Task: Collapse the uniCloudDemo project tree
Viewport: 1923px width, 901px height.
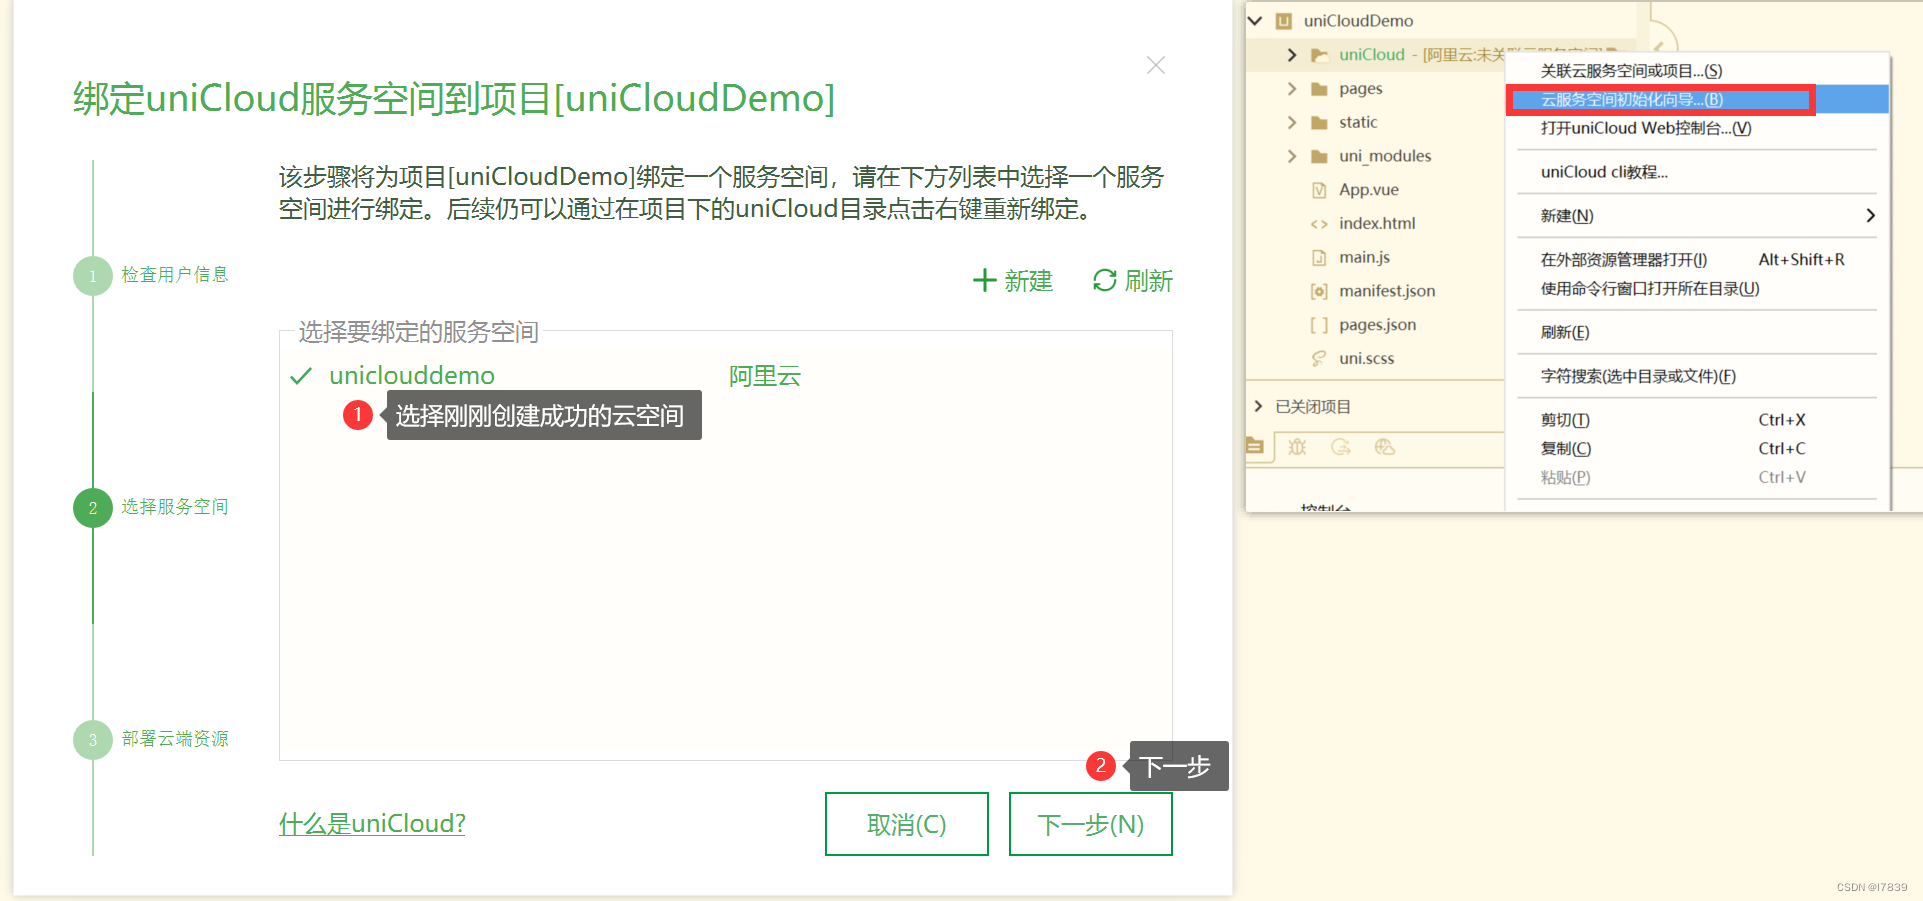Action: pyautogui.click(x=1256, y=20)
